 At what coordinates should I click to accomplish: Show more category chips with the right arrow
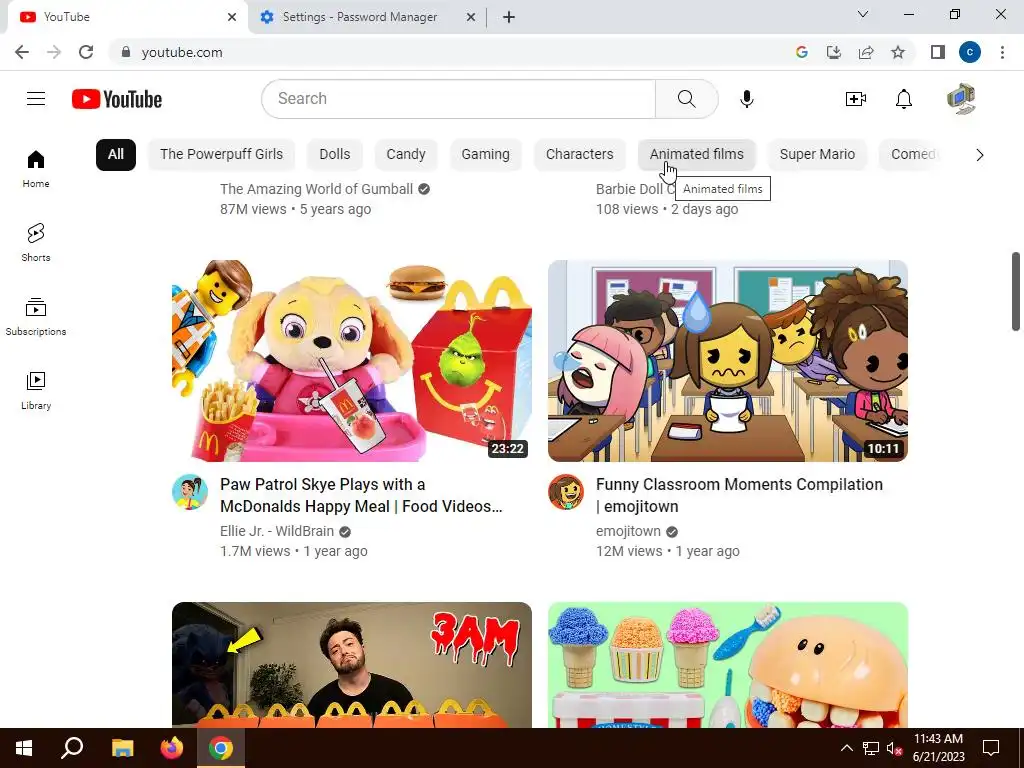pos(980,155)
